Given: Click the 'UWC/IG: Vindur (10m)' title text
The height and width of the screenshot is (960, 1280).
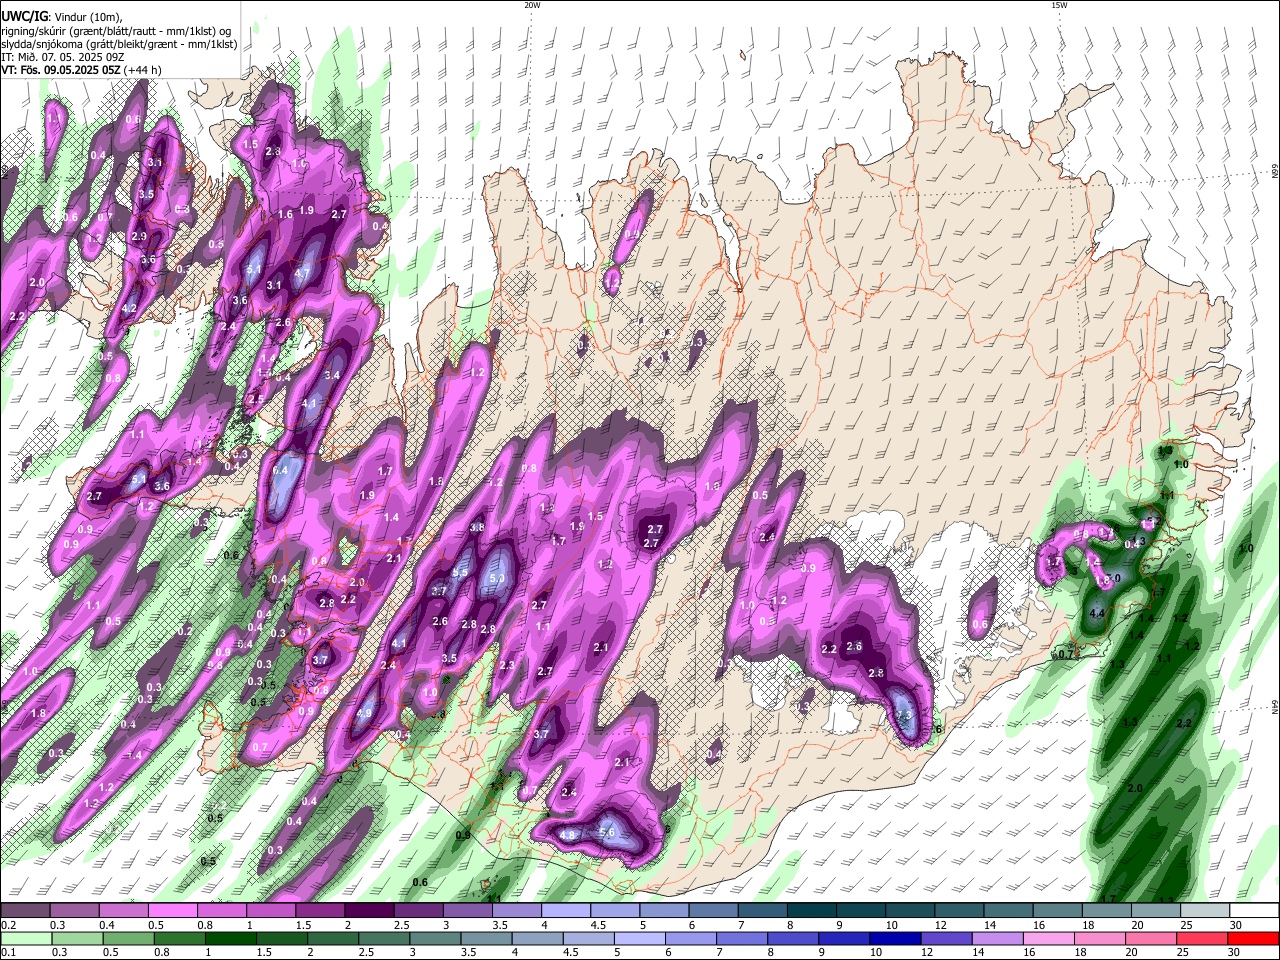Looking at the screenshot, I should pyautogui.click(x=62, y=17).
